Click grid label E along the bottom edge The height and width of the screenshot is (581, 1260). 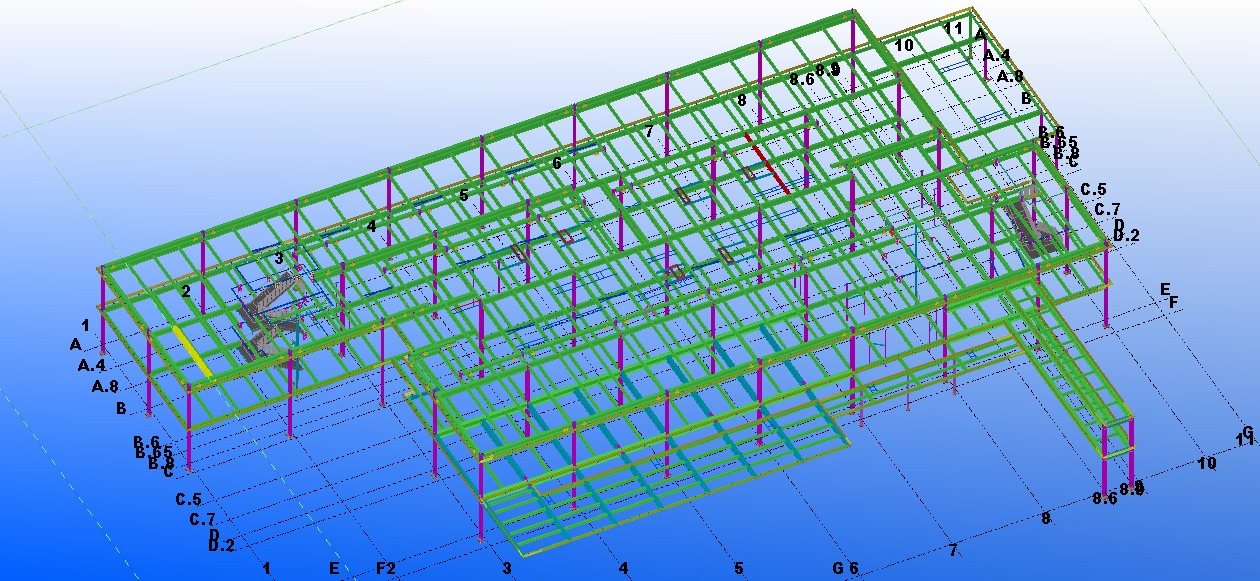pos(334,568)
